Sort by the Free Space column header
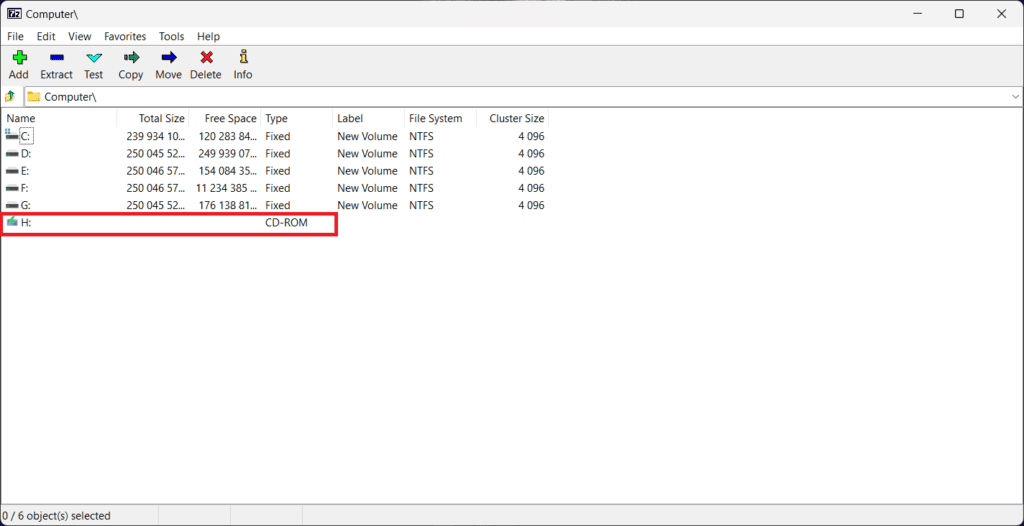Viewport: 1024px width, 526px height. [x=230, y=119]
